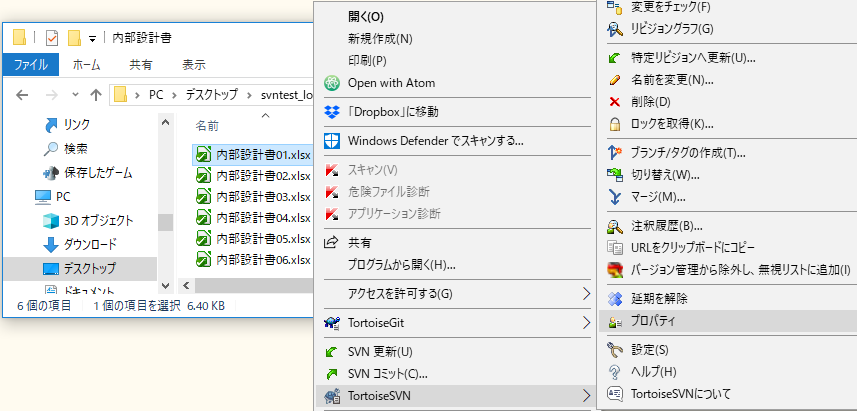Click the revision graph icon beside リビジョングラフ
Image resolution: width=857 pixels, height=411 pixels.
click(615, 28)
